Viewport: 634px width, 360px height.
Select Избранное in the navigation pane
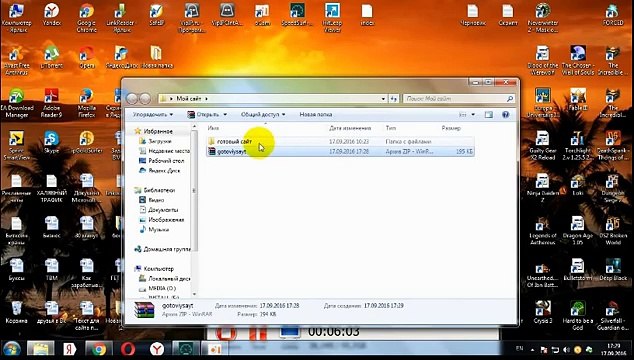[158, 131]
